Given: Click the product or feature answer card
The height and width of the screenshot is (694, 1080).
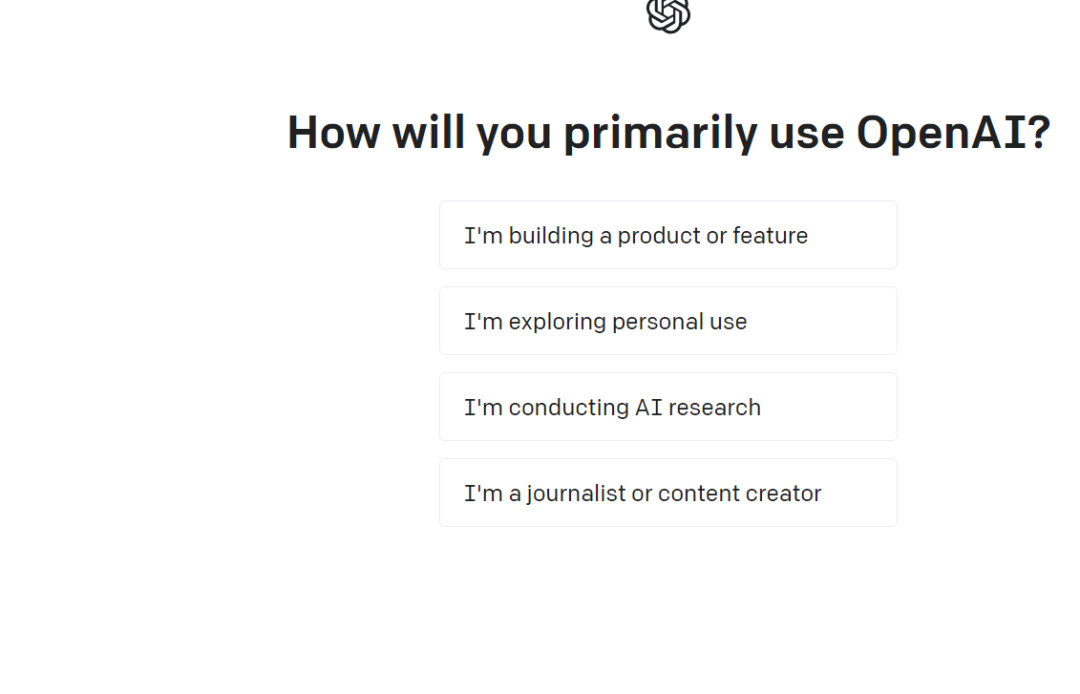Looking at the screenshot, I should (668, 235).
